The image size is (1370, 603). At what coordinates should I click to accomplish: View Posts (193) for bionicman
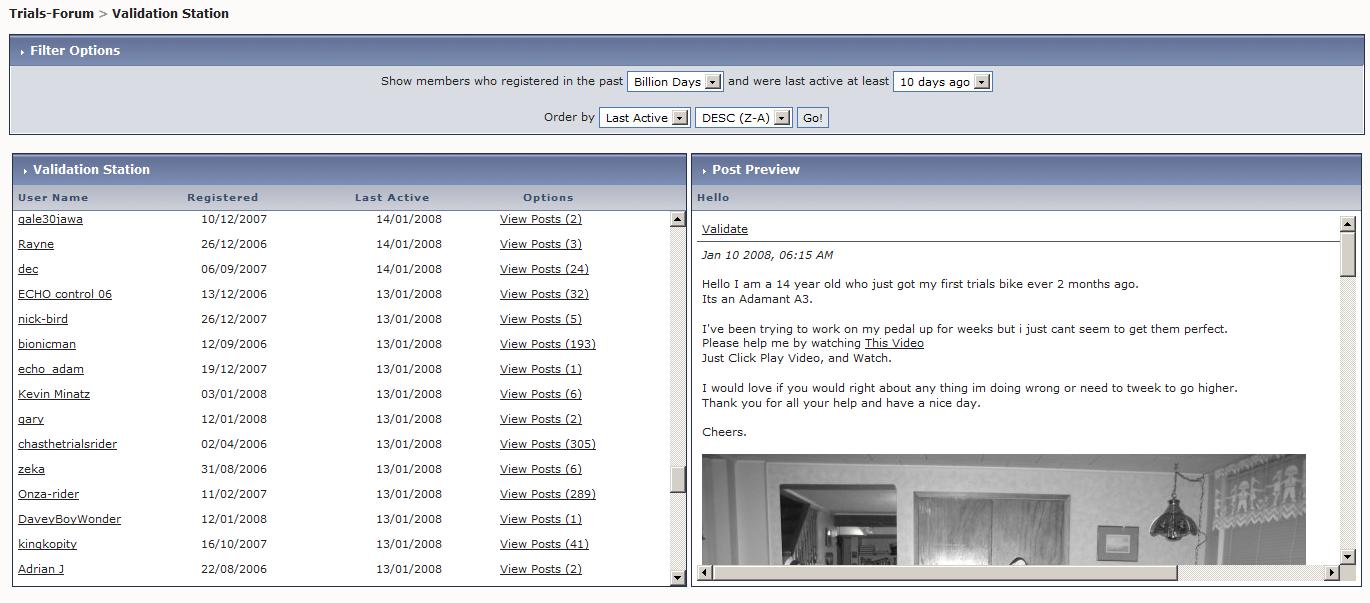pyautogui.click(x=548, y=344)
